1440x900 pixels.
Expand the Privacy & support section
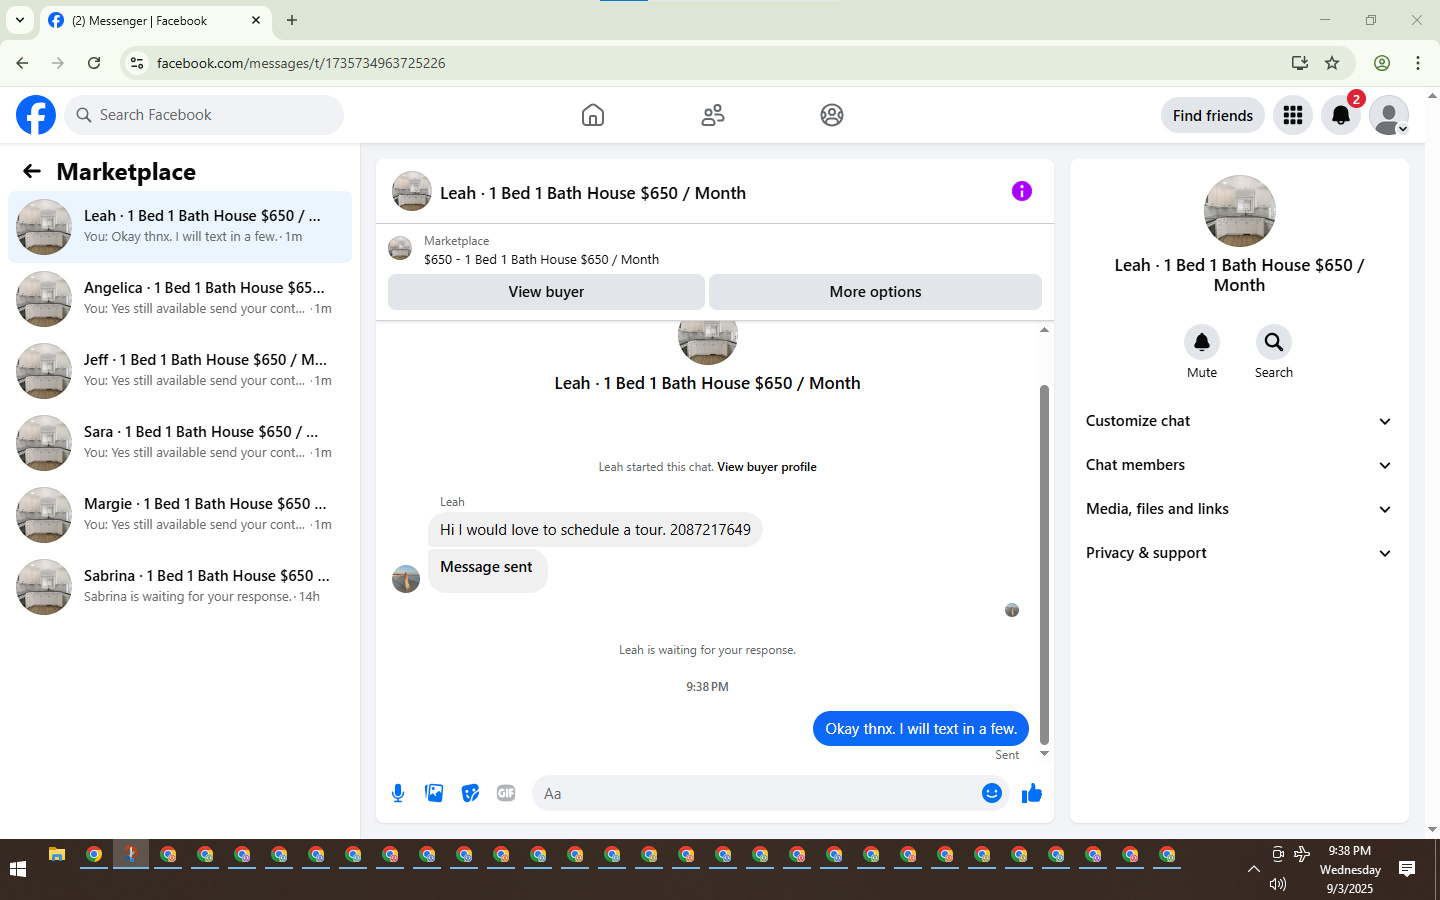click(1239, 553)
